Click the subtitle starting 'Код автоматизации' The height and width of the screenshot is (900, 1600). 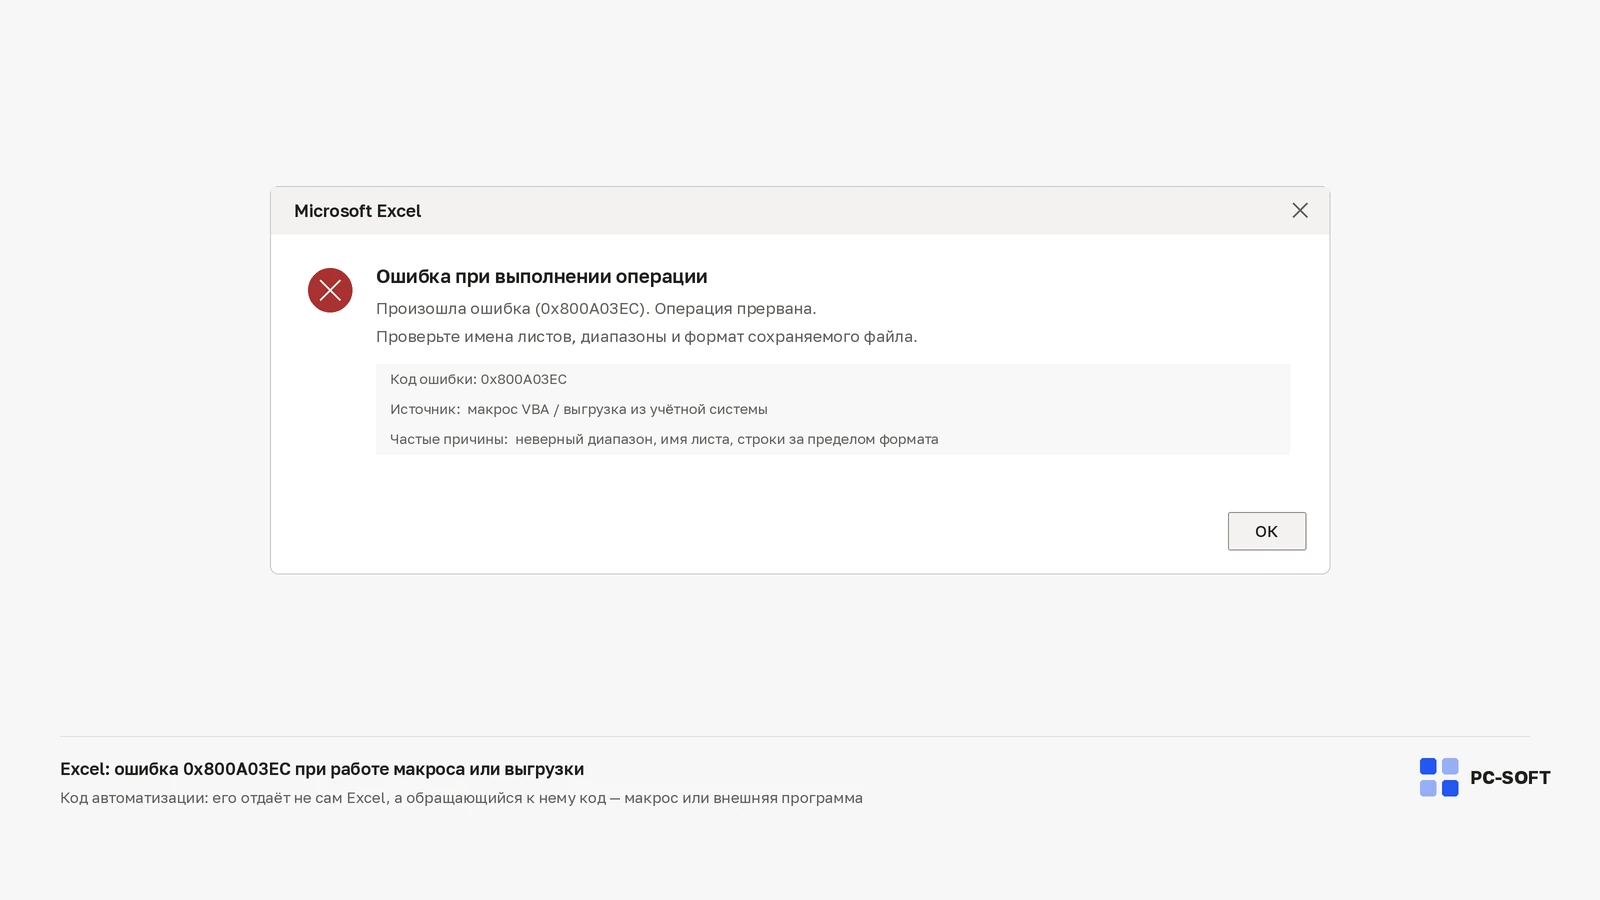[x=461, y=798]
